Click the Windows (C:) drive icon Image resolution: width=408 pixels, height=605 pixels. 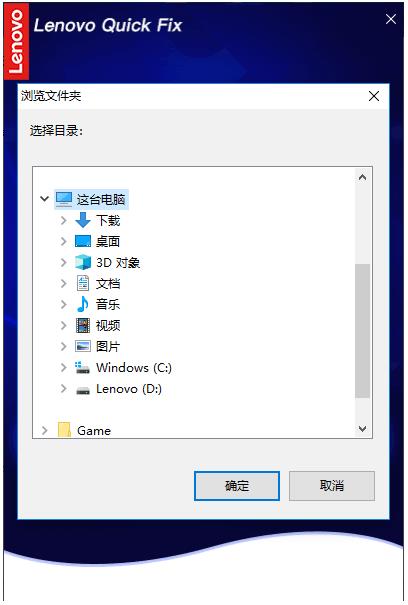pyautogui.click(x=83, y=367)
